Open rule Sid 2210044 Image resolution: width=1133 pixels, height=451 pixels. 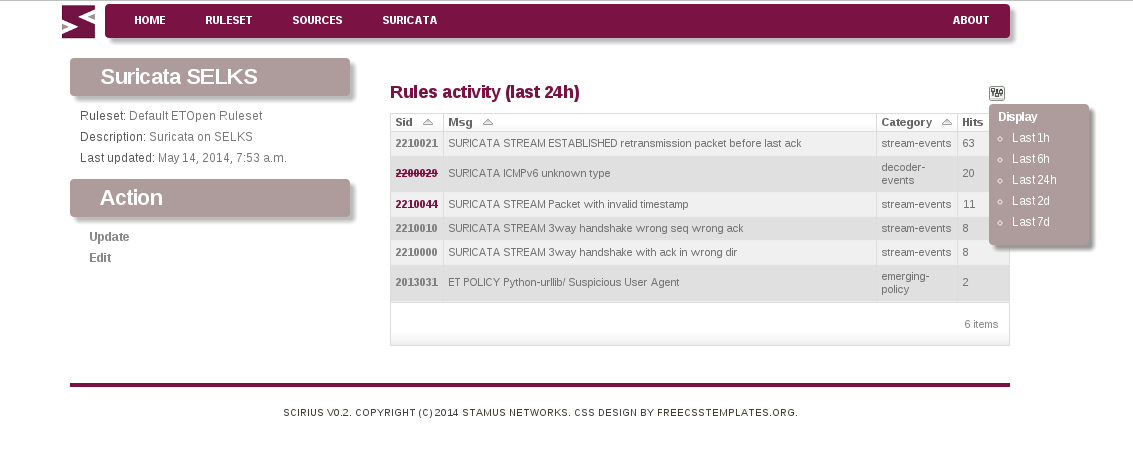(416, 205)
